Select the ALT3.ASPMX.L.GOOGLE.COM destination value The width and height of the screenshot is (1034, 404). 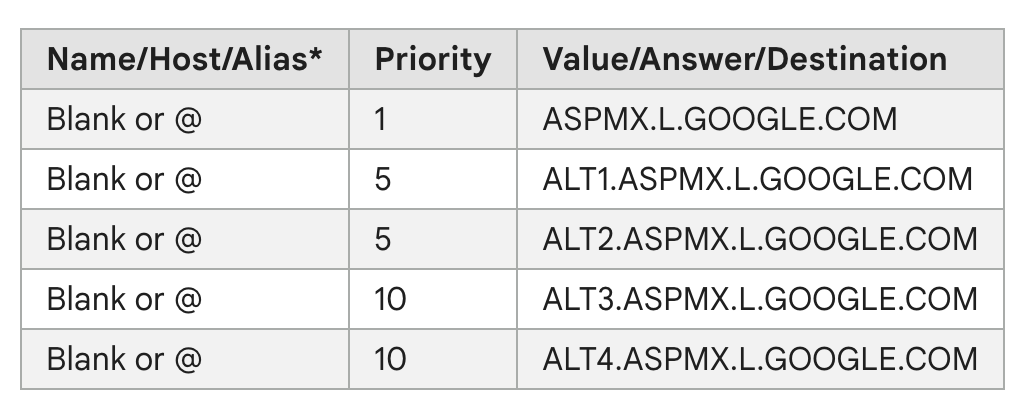coord(760,299)
